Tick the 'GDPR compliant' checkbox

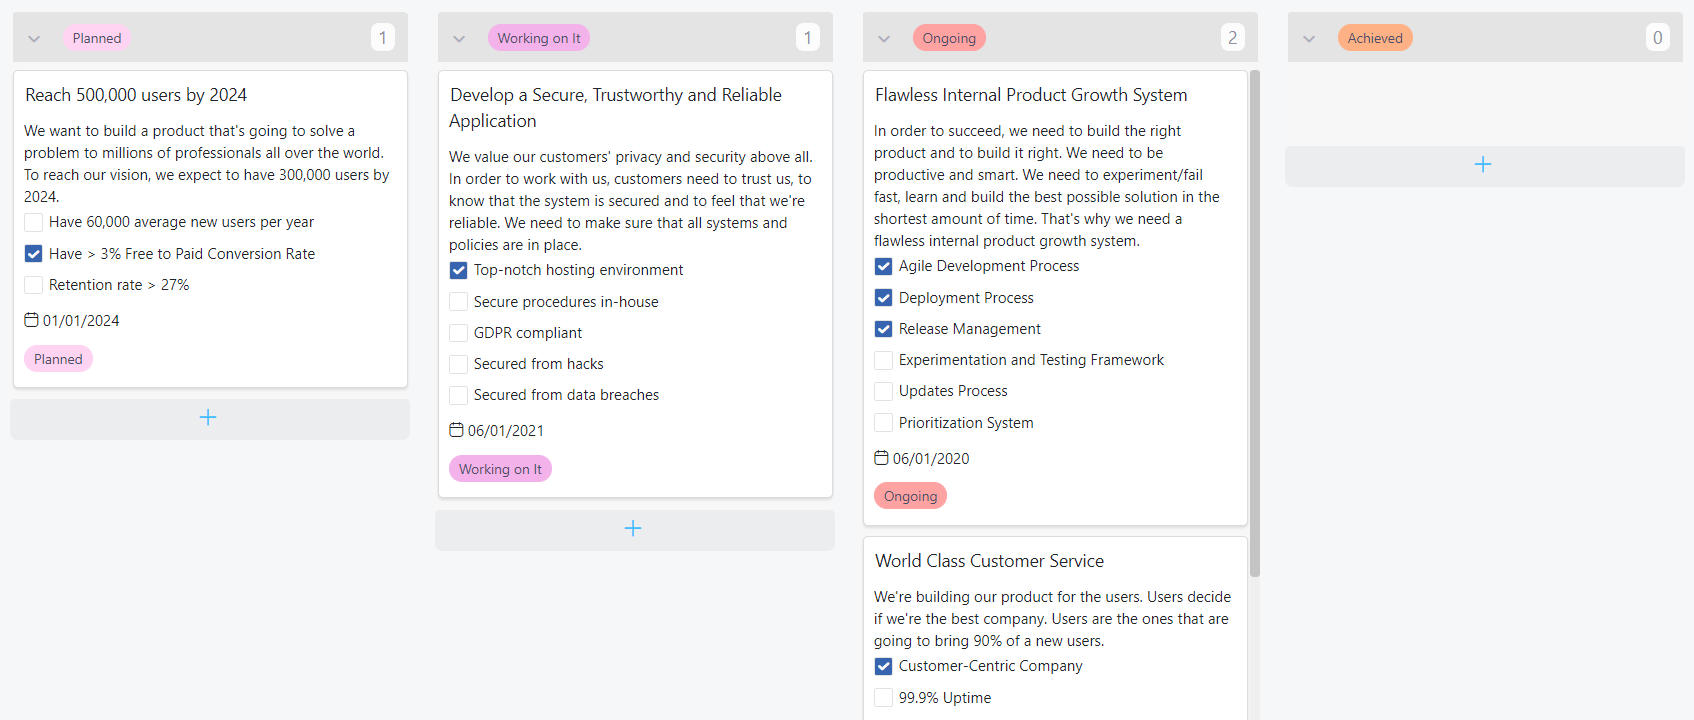pos(458,333)
